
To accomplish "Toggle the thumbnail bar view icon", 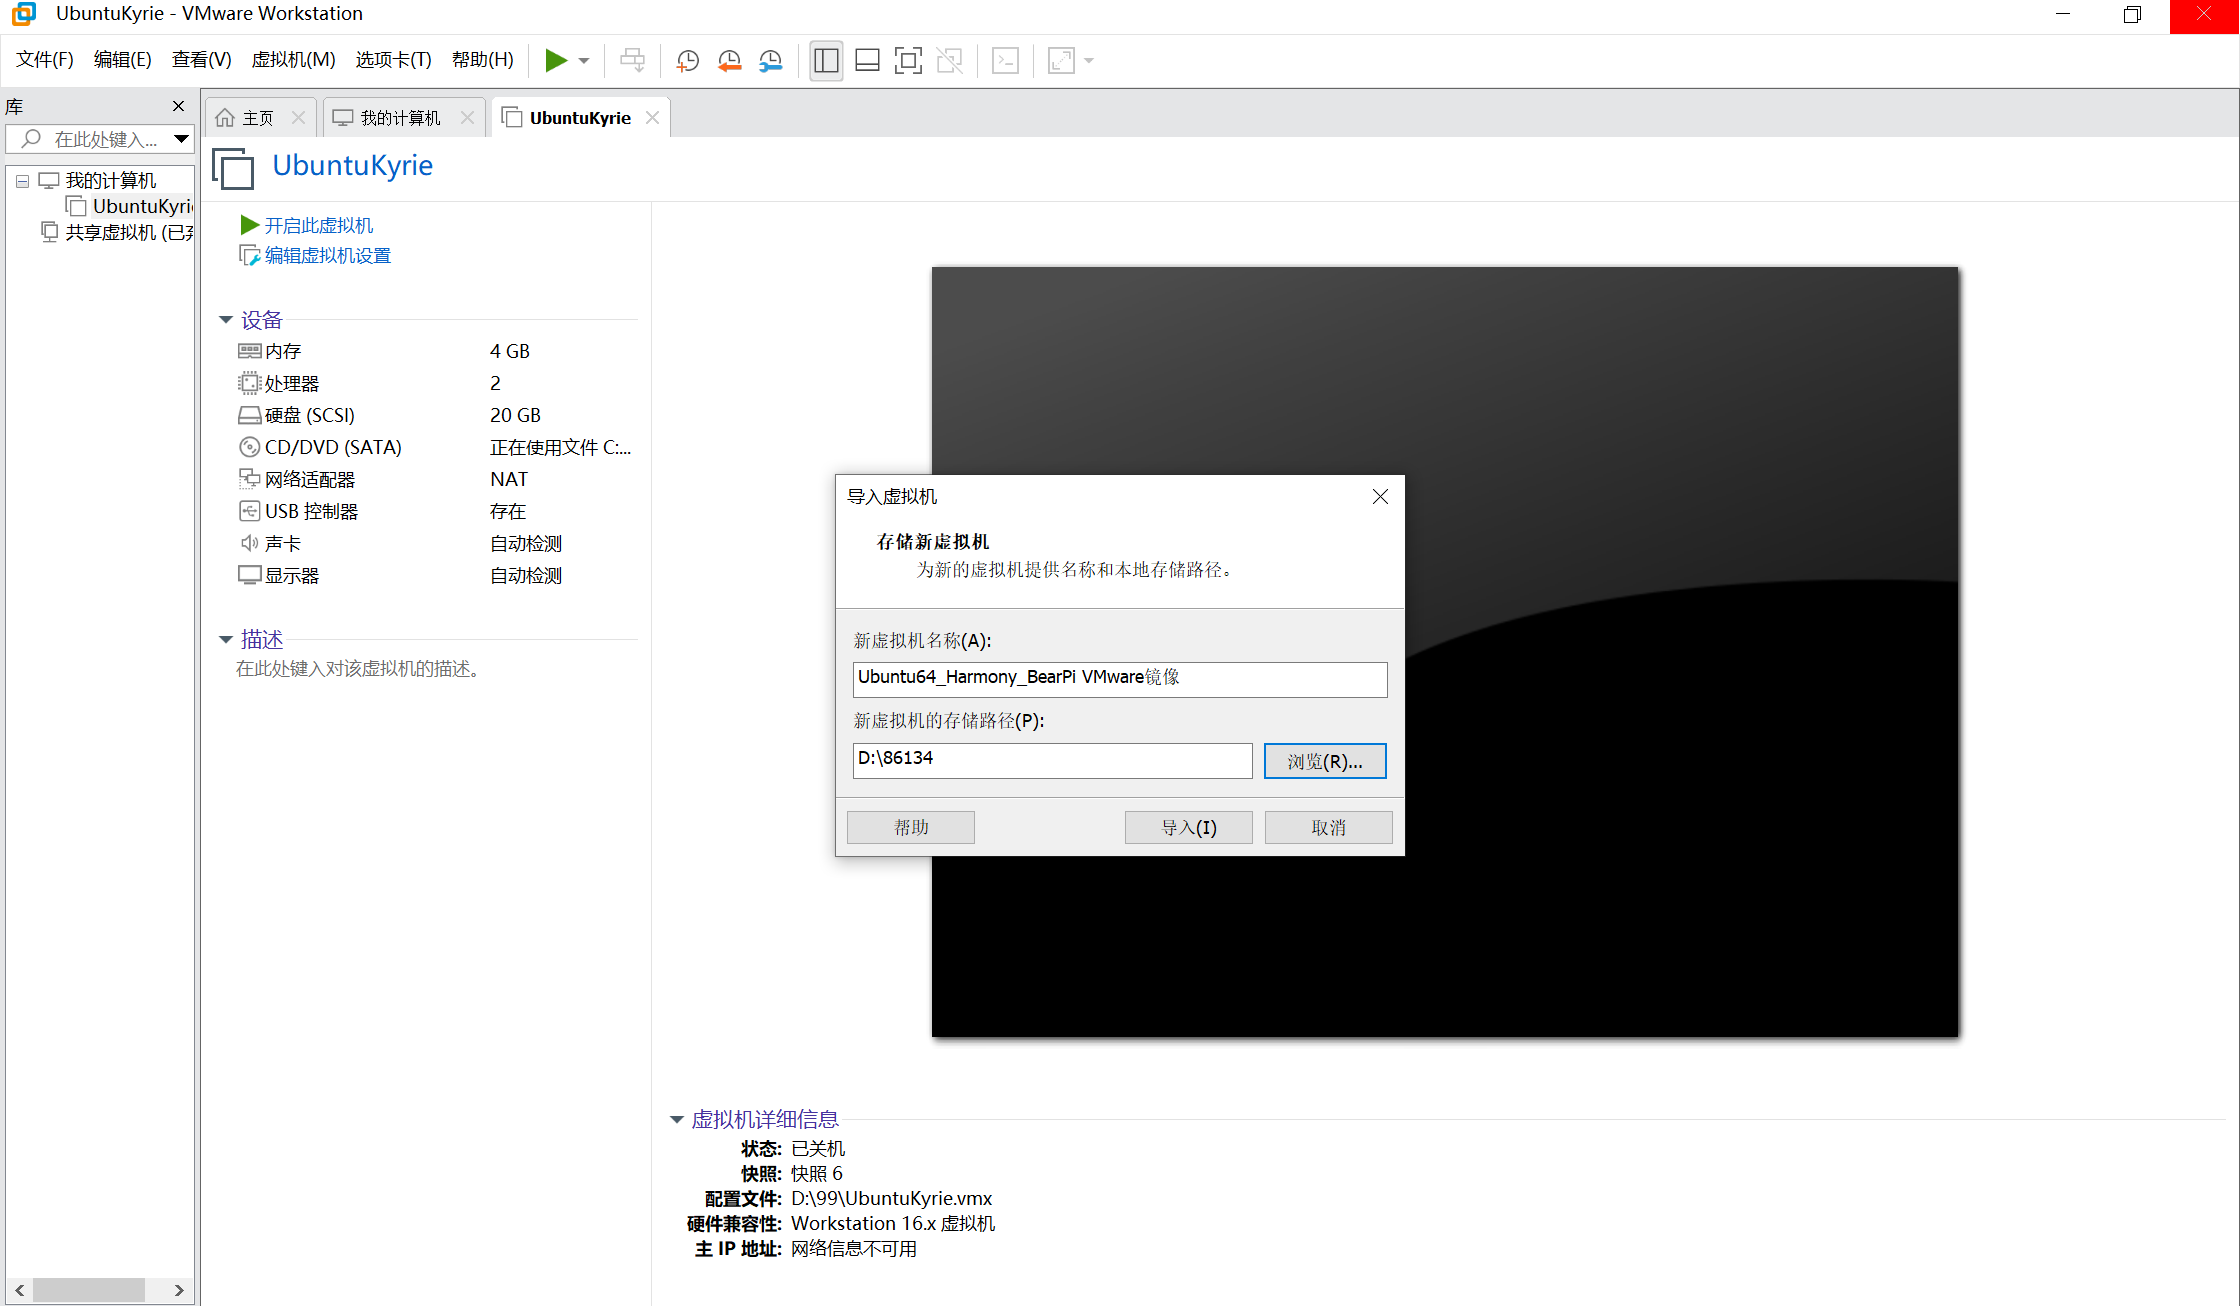I will tap(867, 60).
